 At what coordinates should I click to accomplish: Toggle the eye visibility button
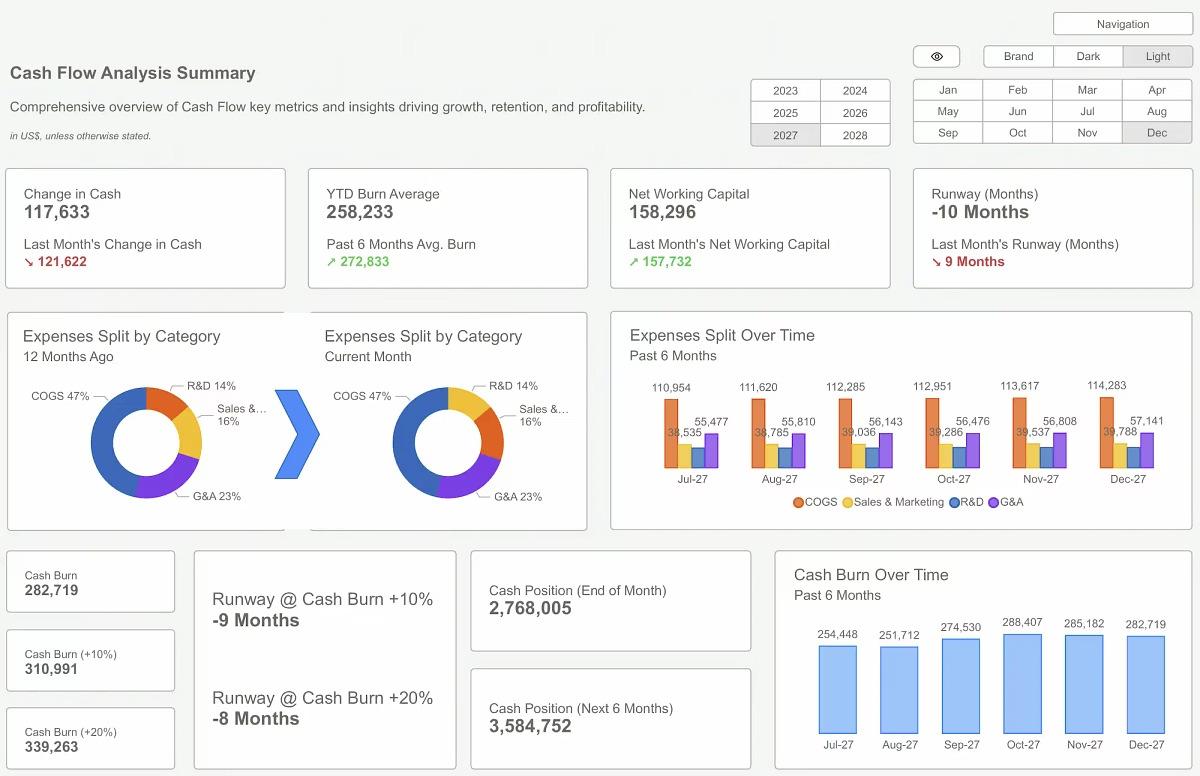tap(936, 57)
